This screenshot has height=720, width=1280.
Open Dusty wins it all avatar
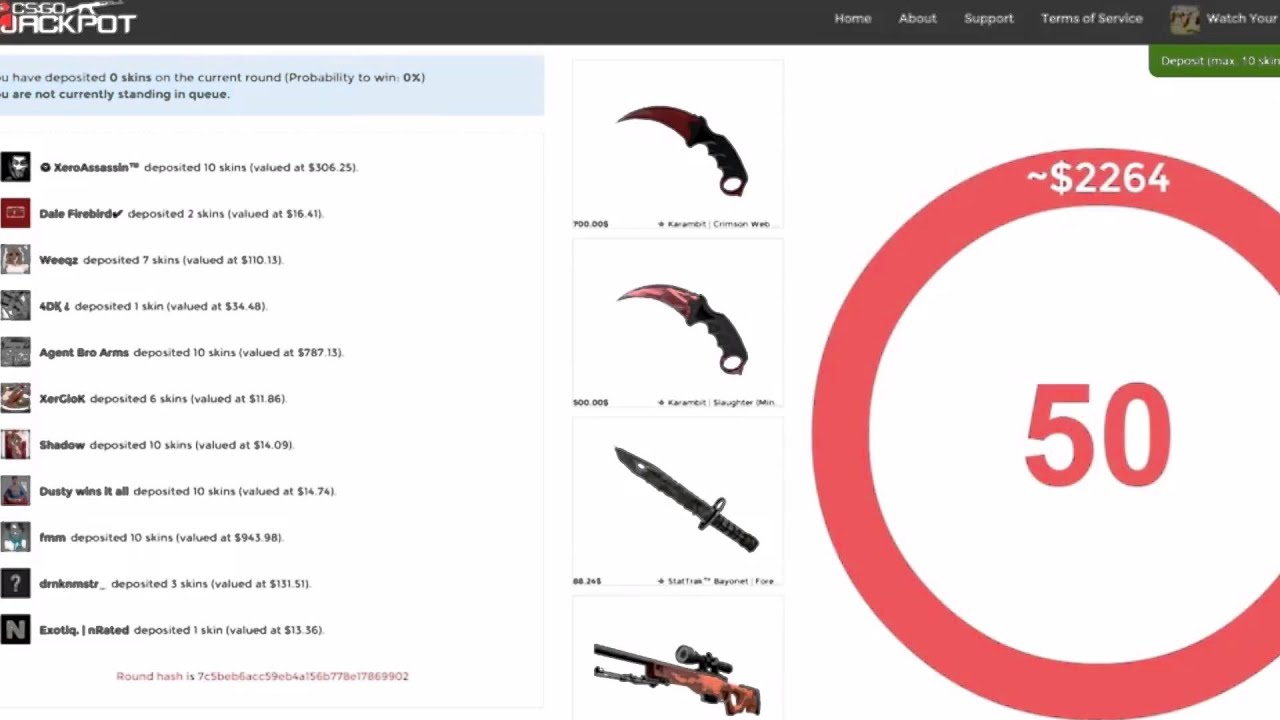(15, 491)
